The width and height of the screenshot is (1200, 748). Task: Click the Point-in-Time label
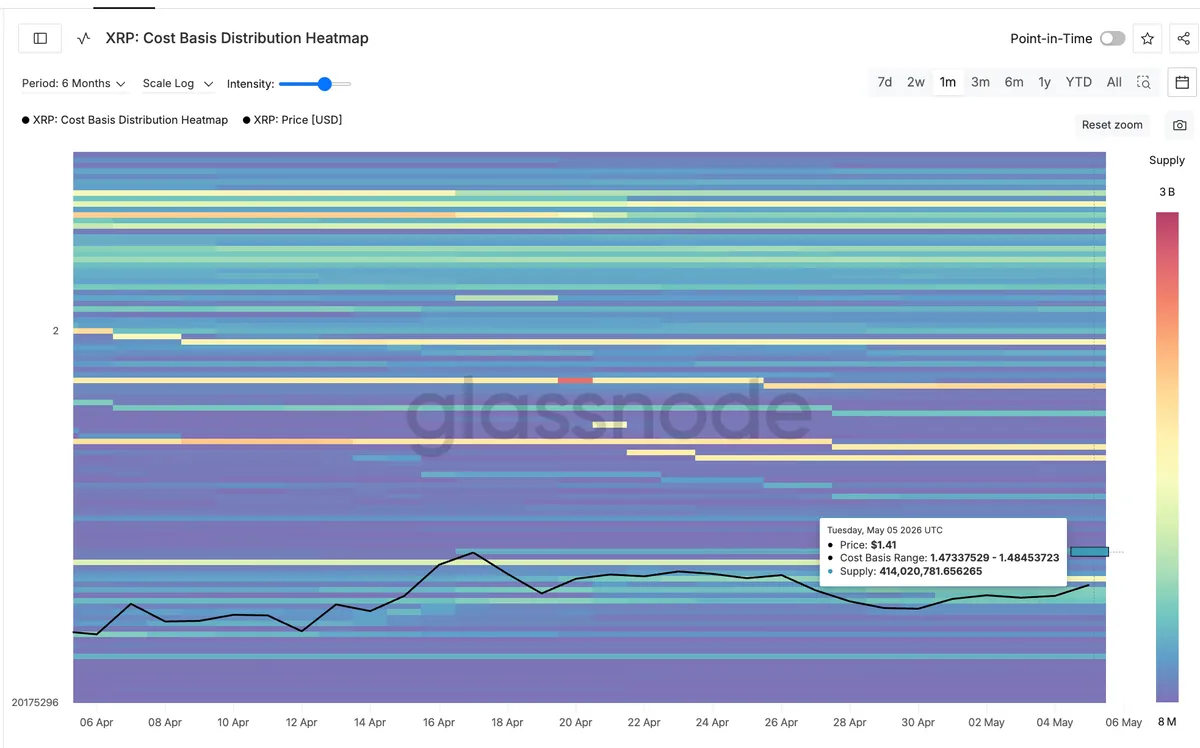point(1051,38)
